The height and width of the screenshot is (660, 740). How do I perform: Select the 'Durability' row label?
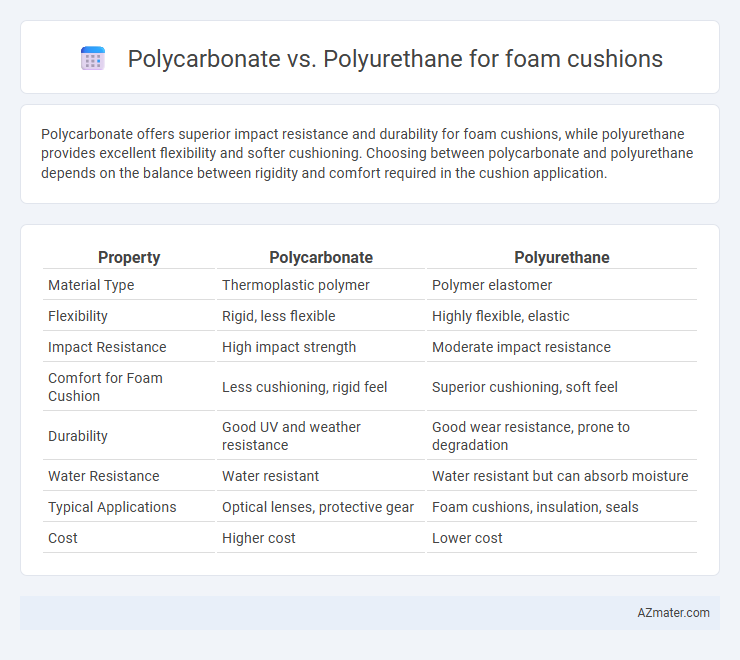click(x=78, y=436)
